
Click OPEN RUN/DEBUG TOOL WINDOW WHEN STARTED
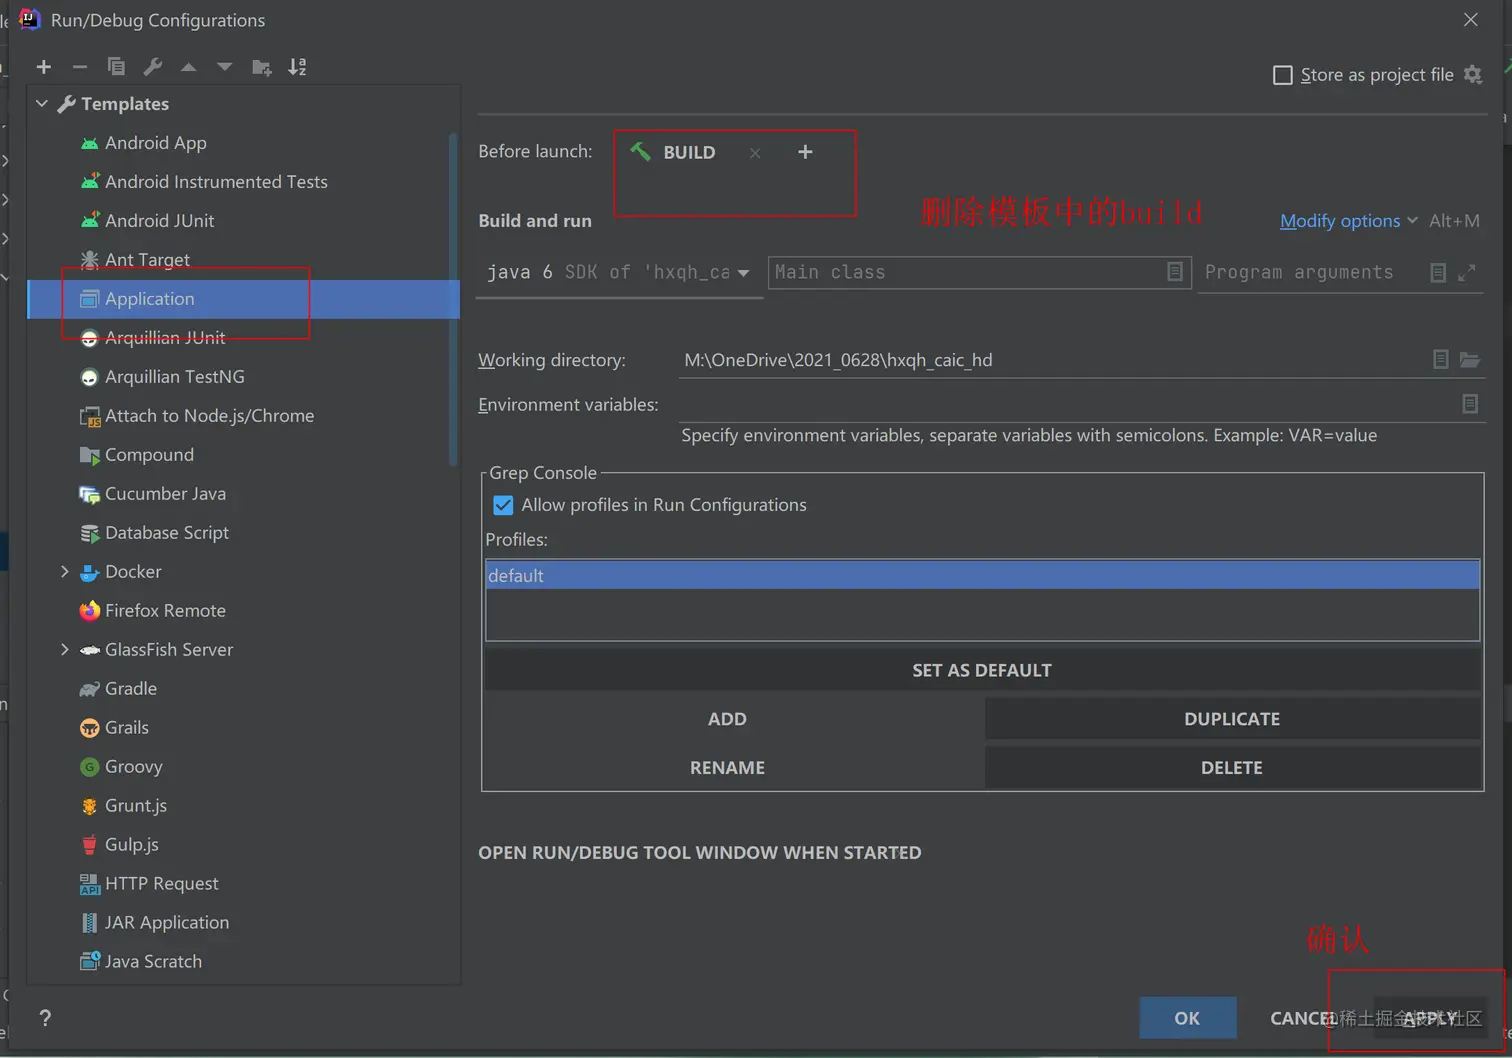(700, 853)
